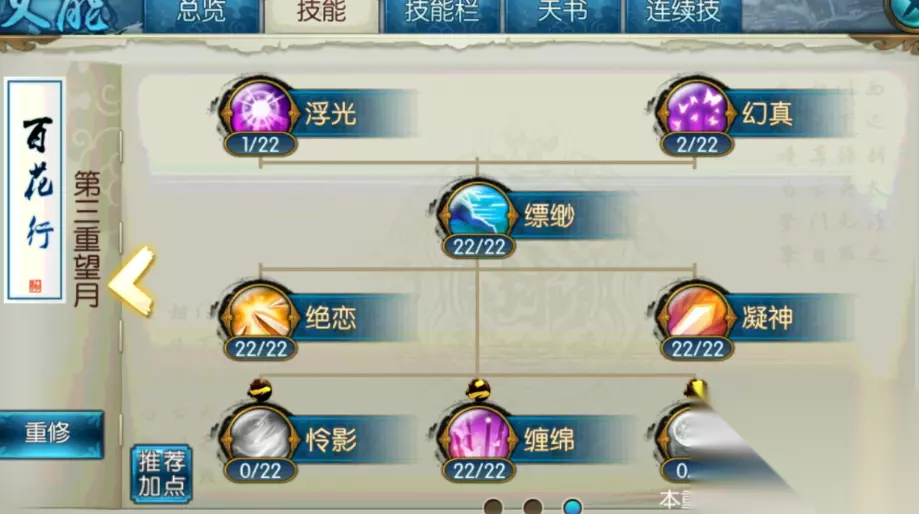The image size is (919, 514).
Task: Click the yellow orb above 缠绵
Action: tap(478, 389)
